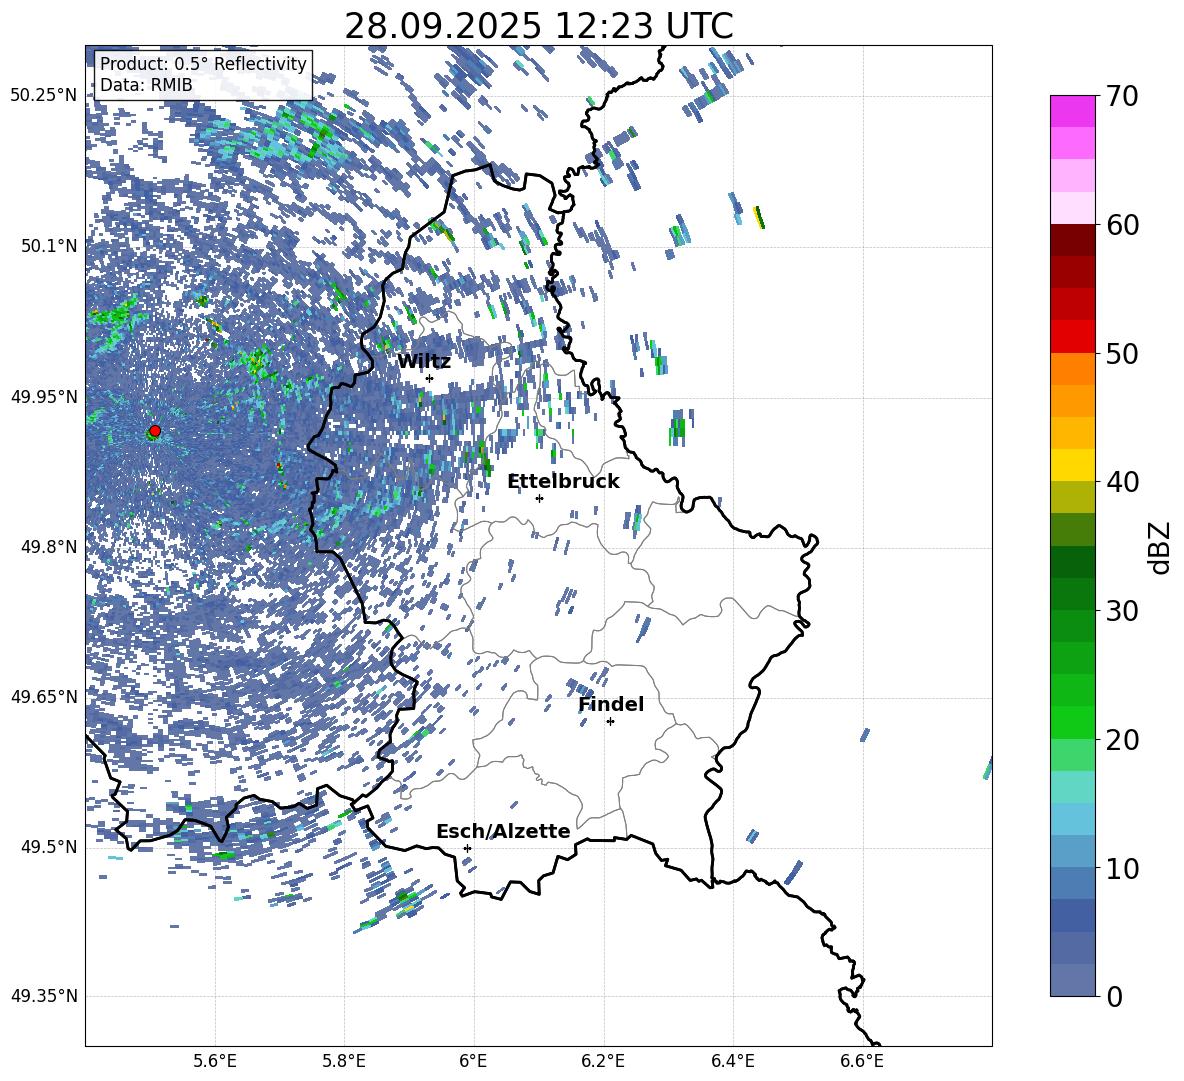The image size is (1184, 1081).
Task: Click the Esch/Alzette city label
Action: coord(503,831)
